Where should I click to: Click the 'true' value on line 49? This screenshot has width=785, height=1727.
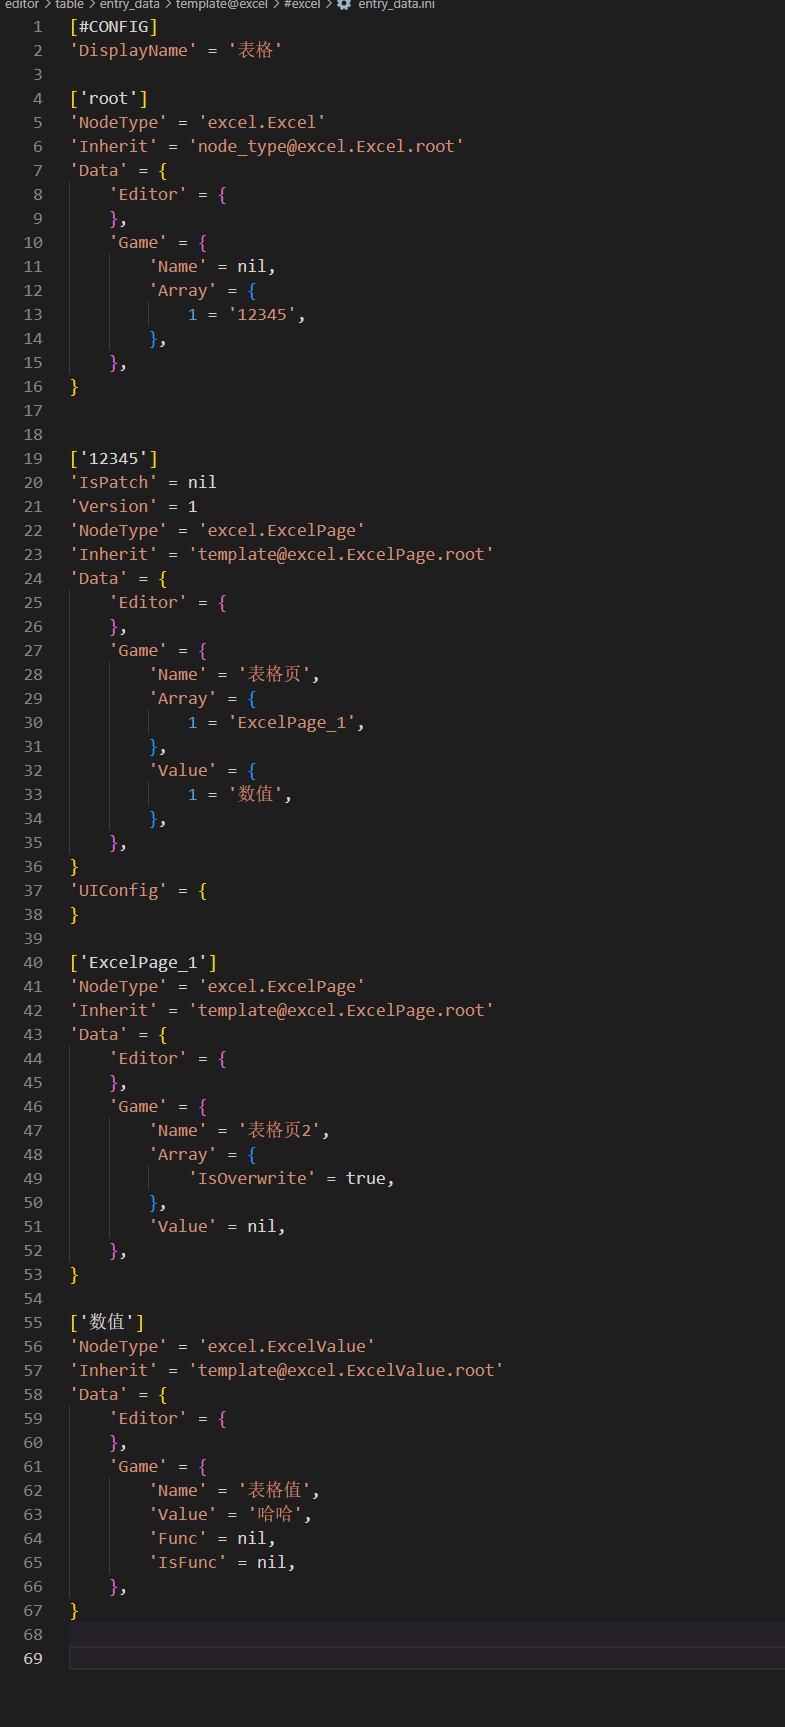point(365,1178)
